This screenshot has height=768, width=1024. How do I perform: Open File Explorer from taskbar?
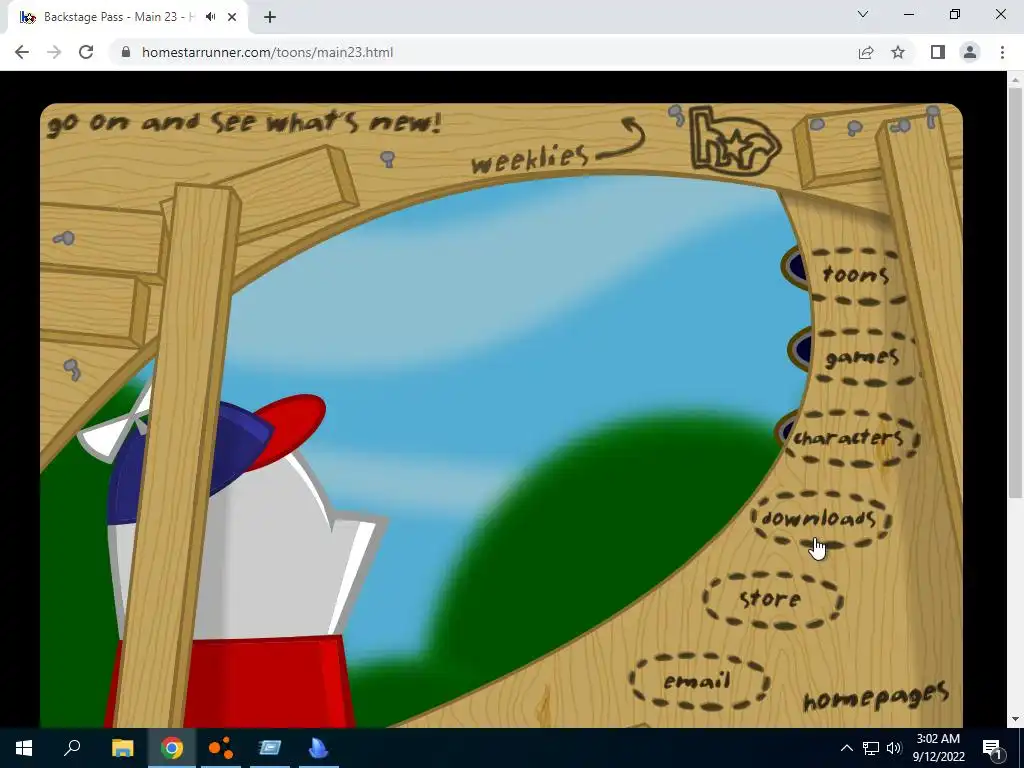click(122, 748)
